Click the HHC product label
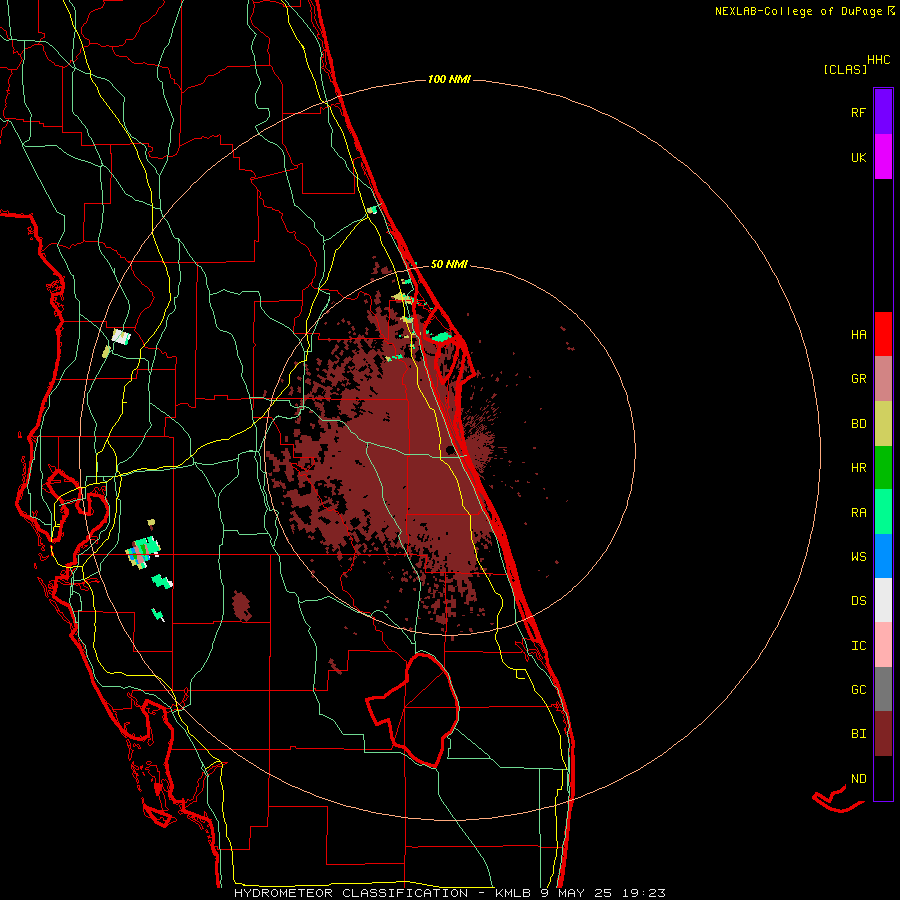This screenshot has height=900, width=900. (879, 60)
